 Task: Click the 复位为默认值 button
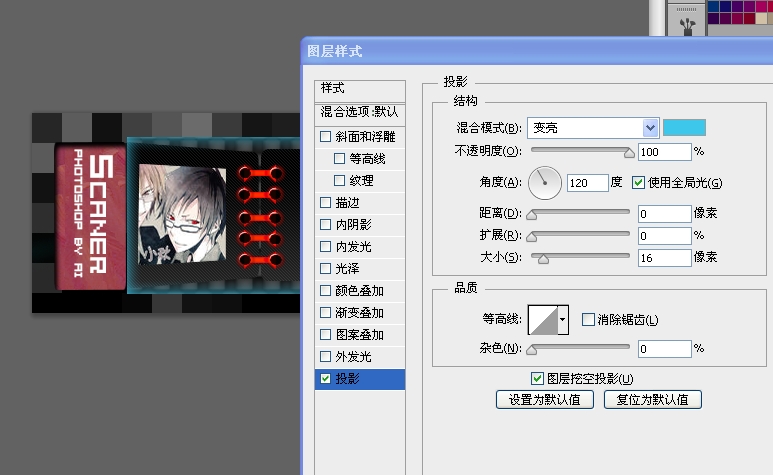pyautogui.click(x=653, y=400)
